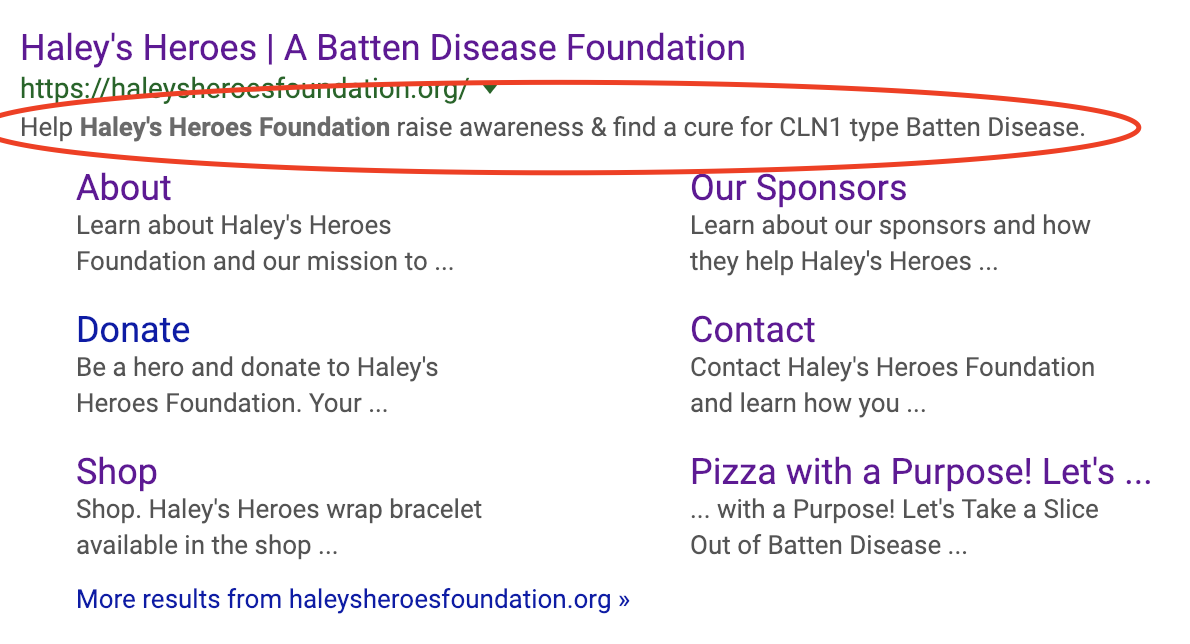
Task: Open the Haley's Heroes main result title
Action: coord(382,47)
